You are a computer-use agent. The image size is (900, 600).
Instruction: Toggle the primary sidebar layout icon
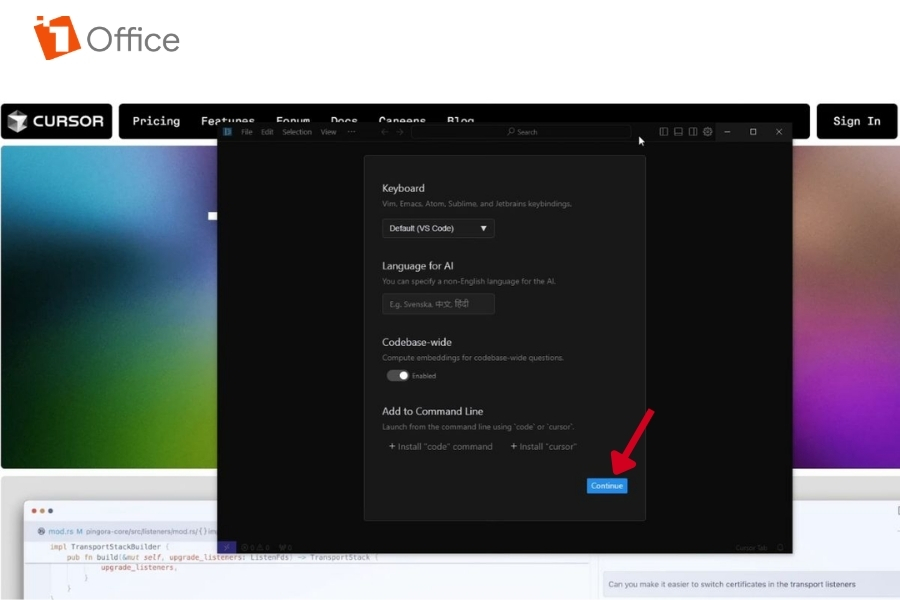pyautogui.click(x=664, y=131)
